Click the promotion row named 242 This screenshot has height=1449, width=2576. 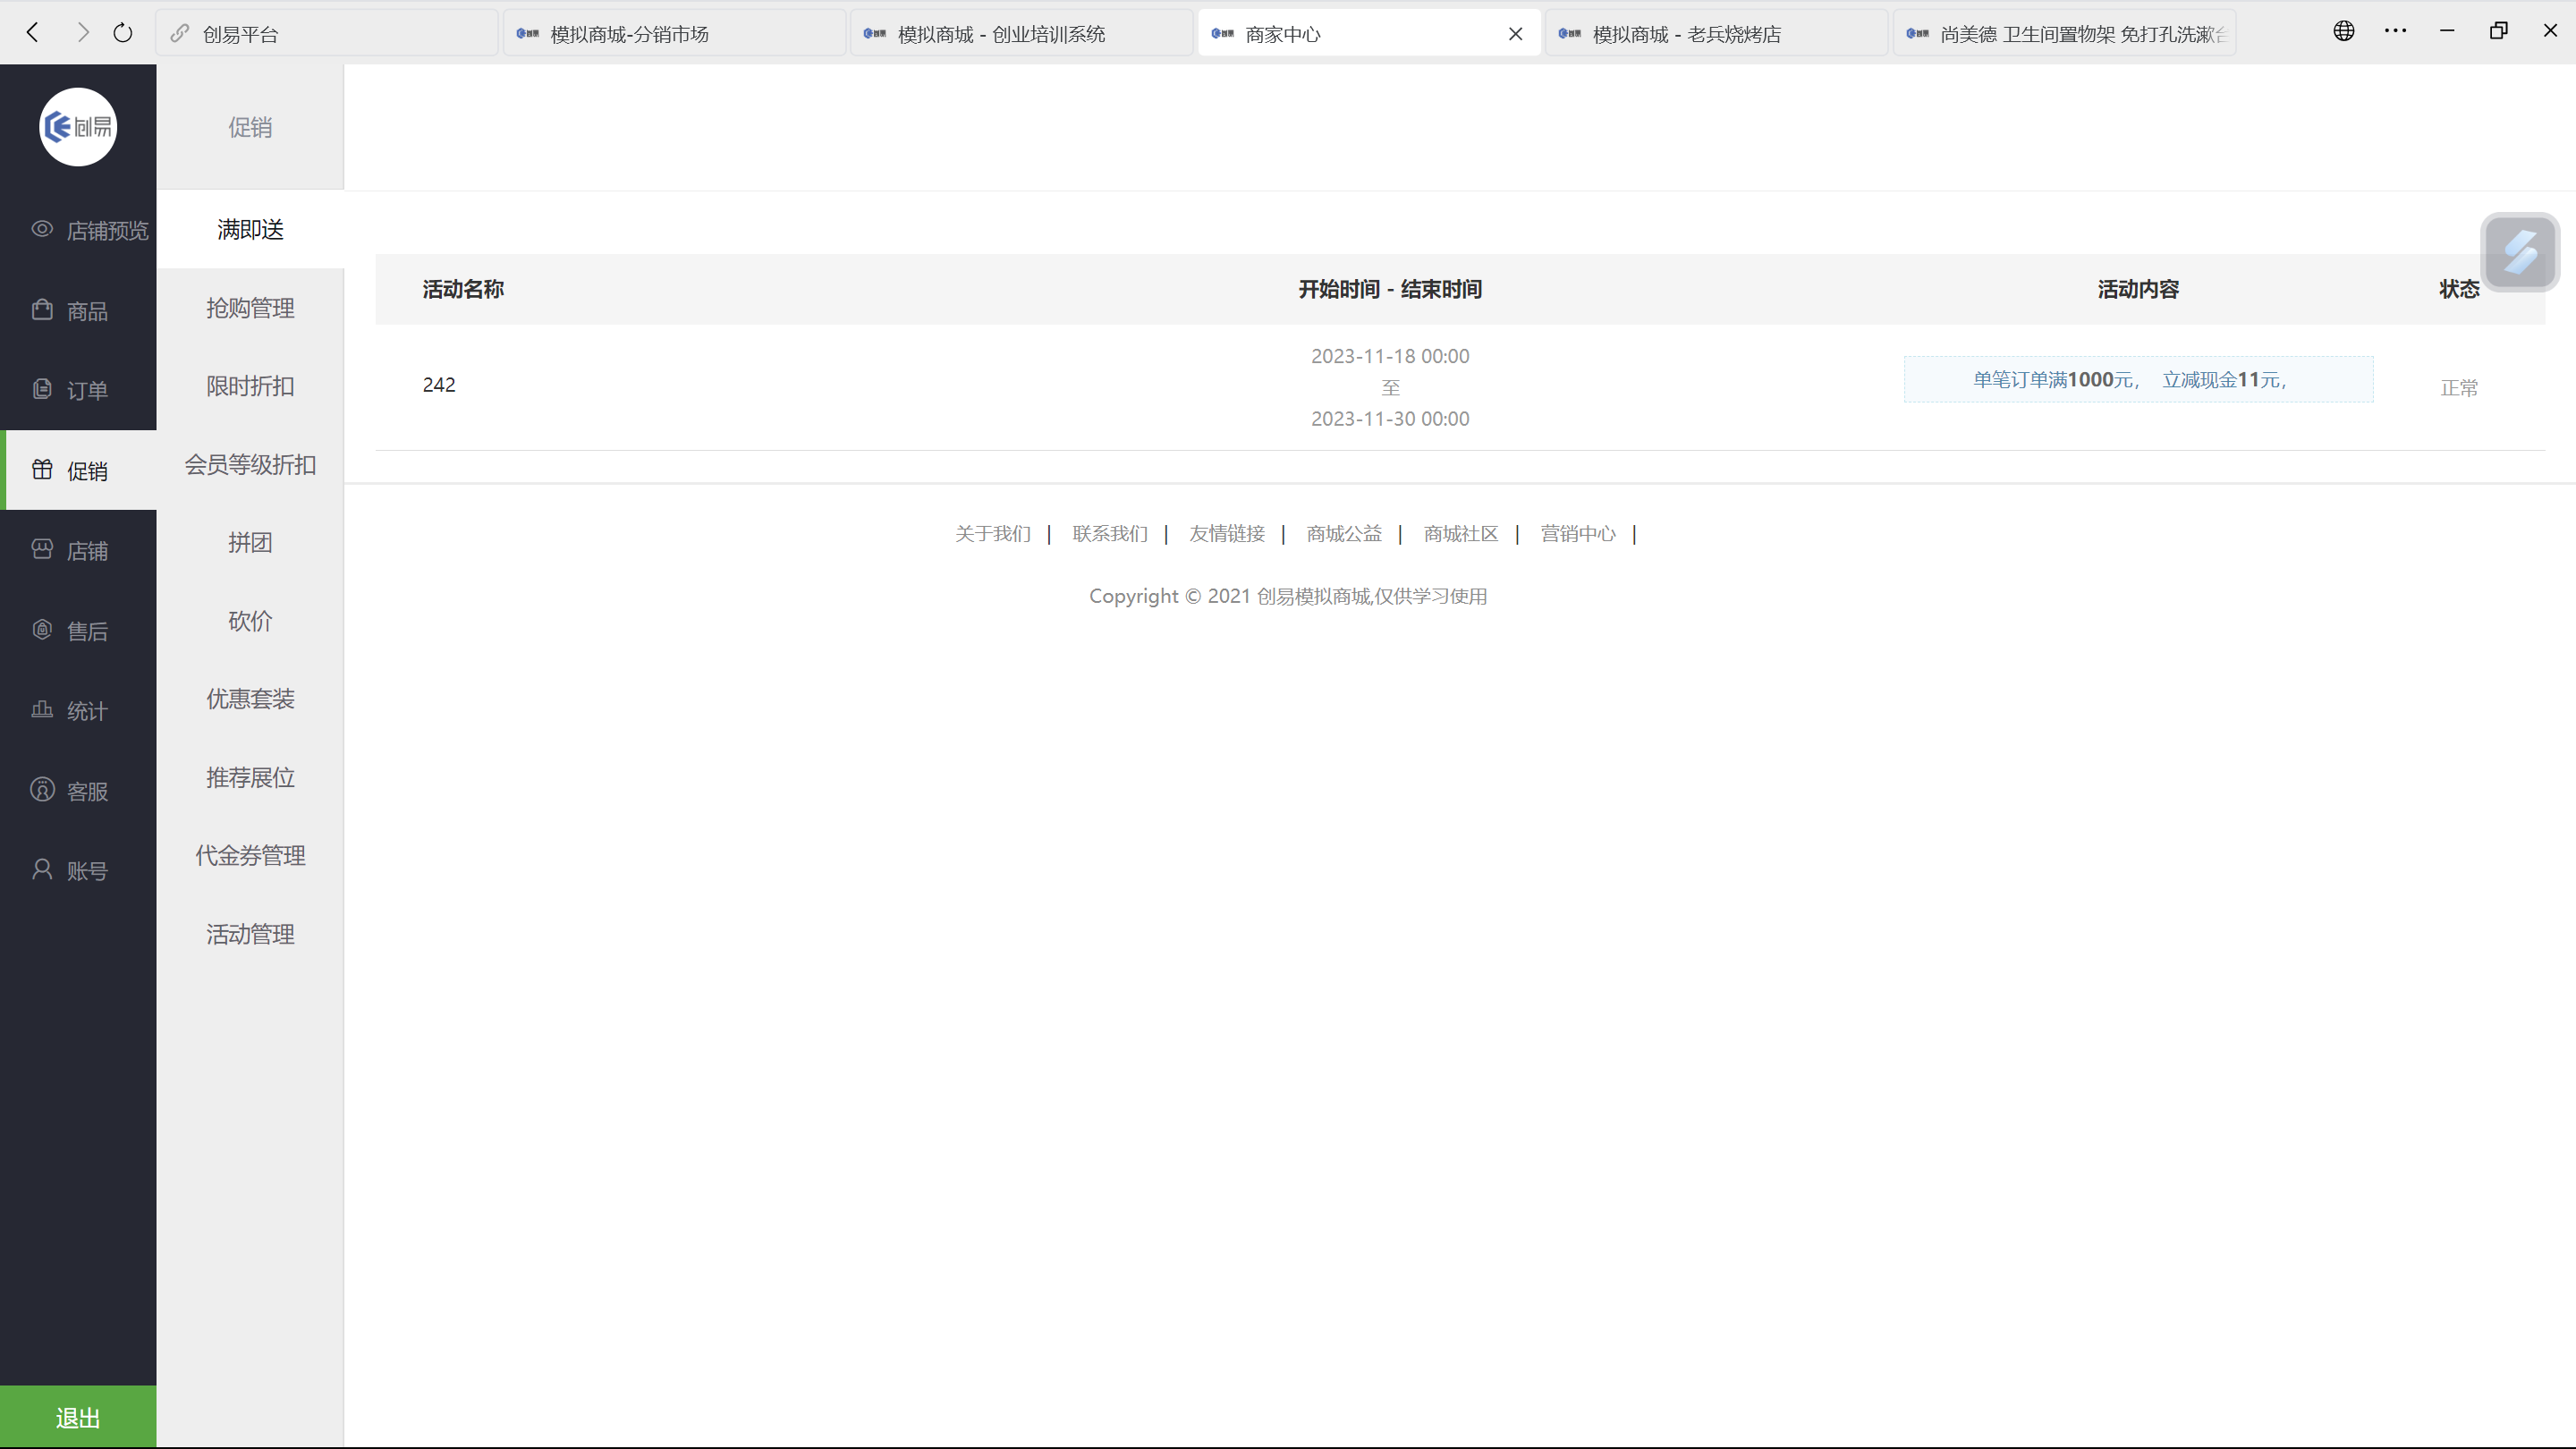coord(439,385)
